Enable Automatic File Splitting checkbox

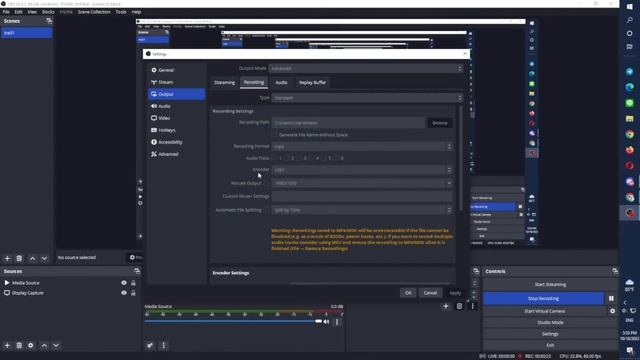tap(267, 210)
